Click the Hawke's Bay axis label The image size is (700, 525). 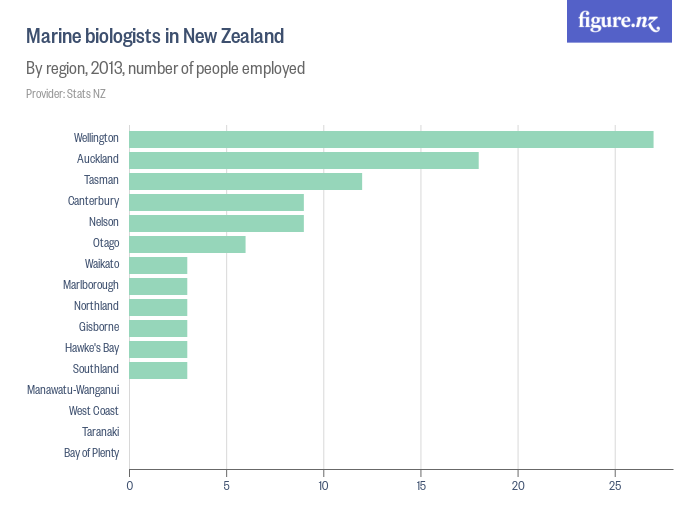click(x=92, y=348)
